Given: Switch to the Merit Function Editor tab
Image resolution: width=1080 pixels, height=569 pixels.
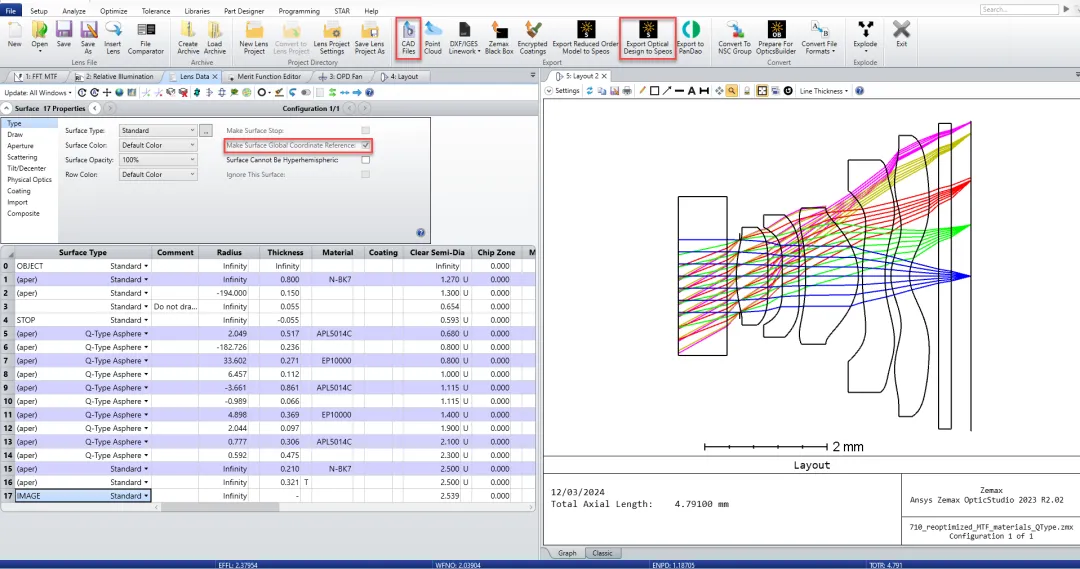Looking at the screenshot, I should [x=264, y=76].
